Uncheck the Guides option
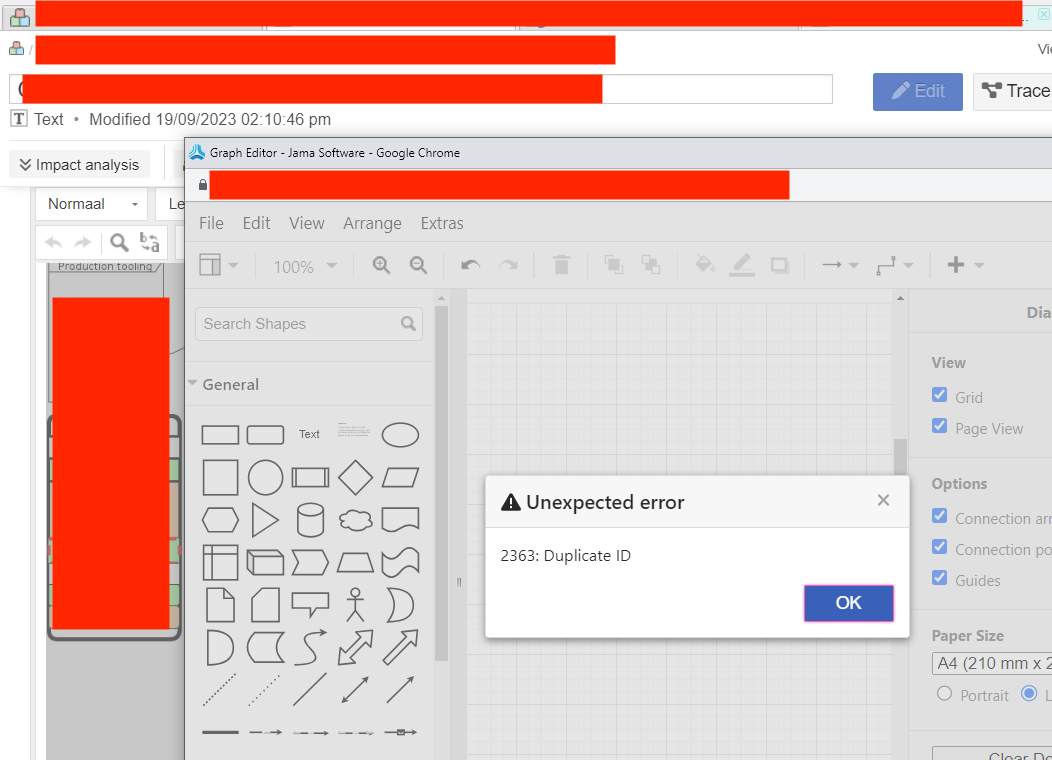1052x760 pixels. click(x=940, y=579)
